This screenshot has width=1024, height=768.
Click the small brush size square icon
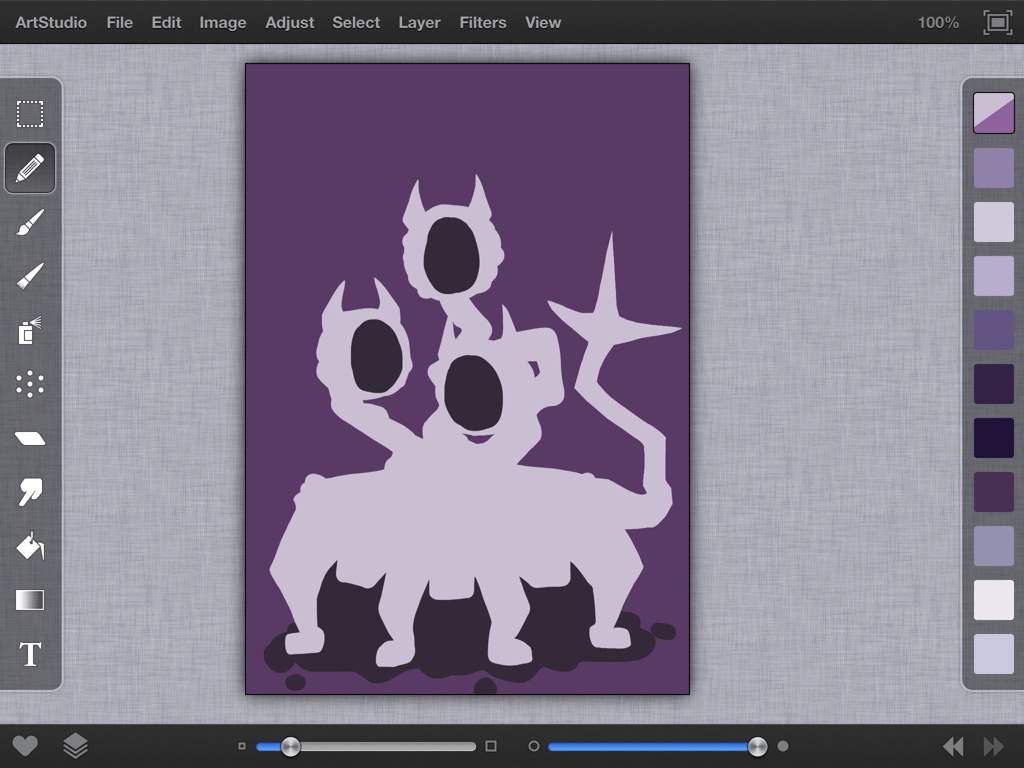pyautogui.click(x=242, y=746)
